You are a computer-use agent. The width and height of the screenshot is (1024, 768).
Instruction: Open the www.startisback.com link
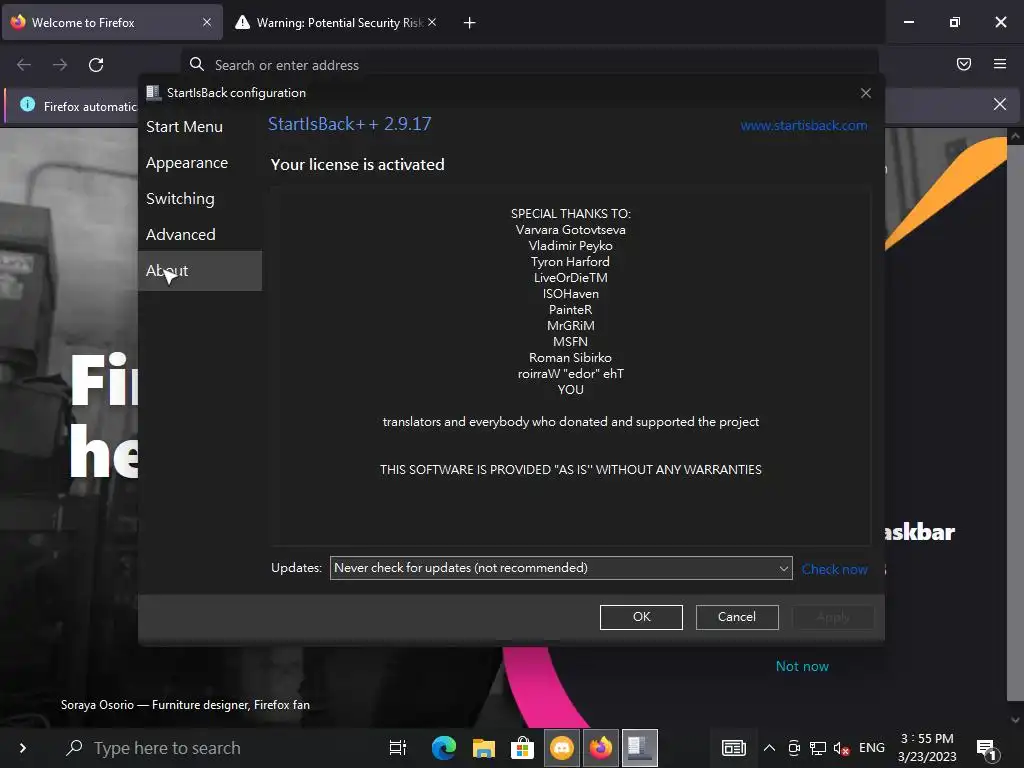[803, 125]
